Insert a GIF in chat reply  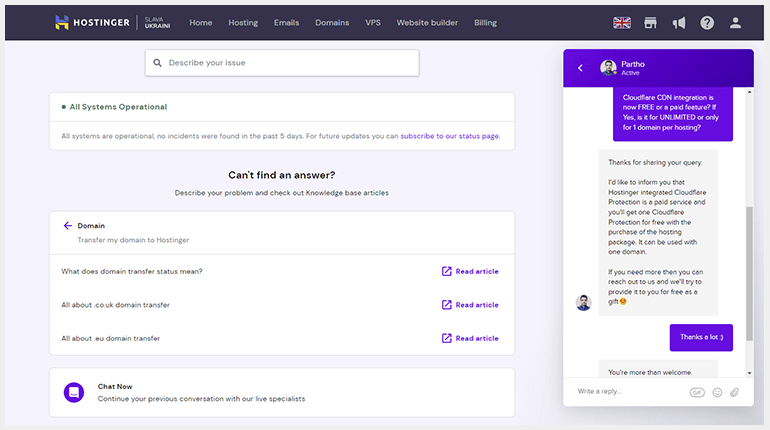coord(697,392)
